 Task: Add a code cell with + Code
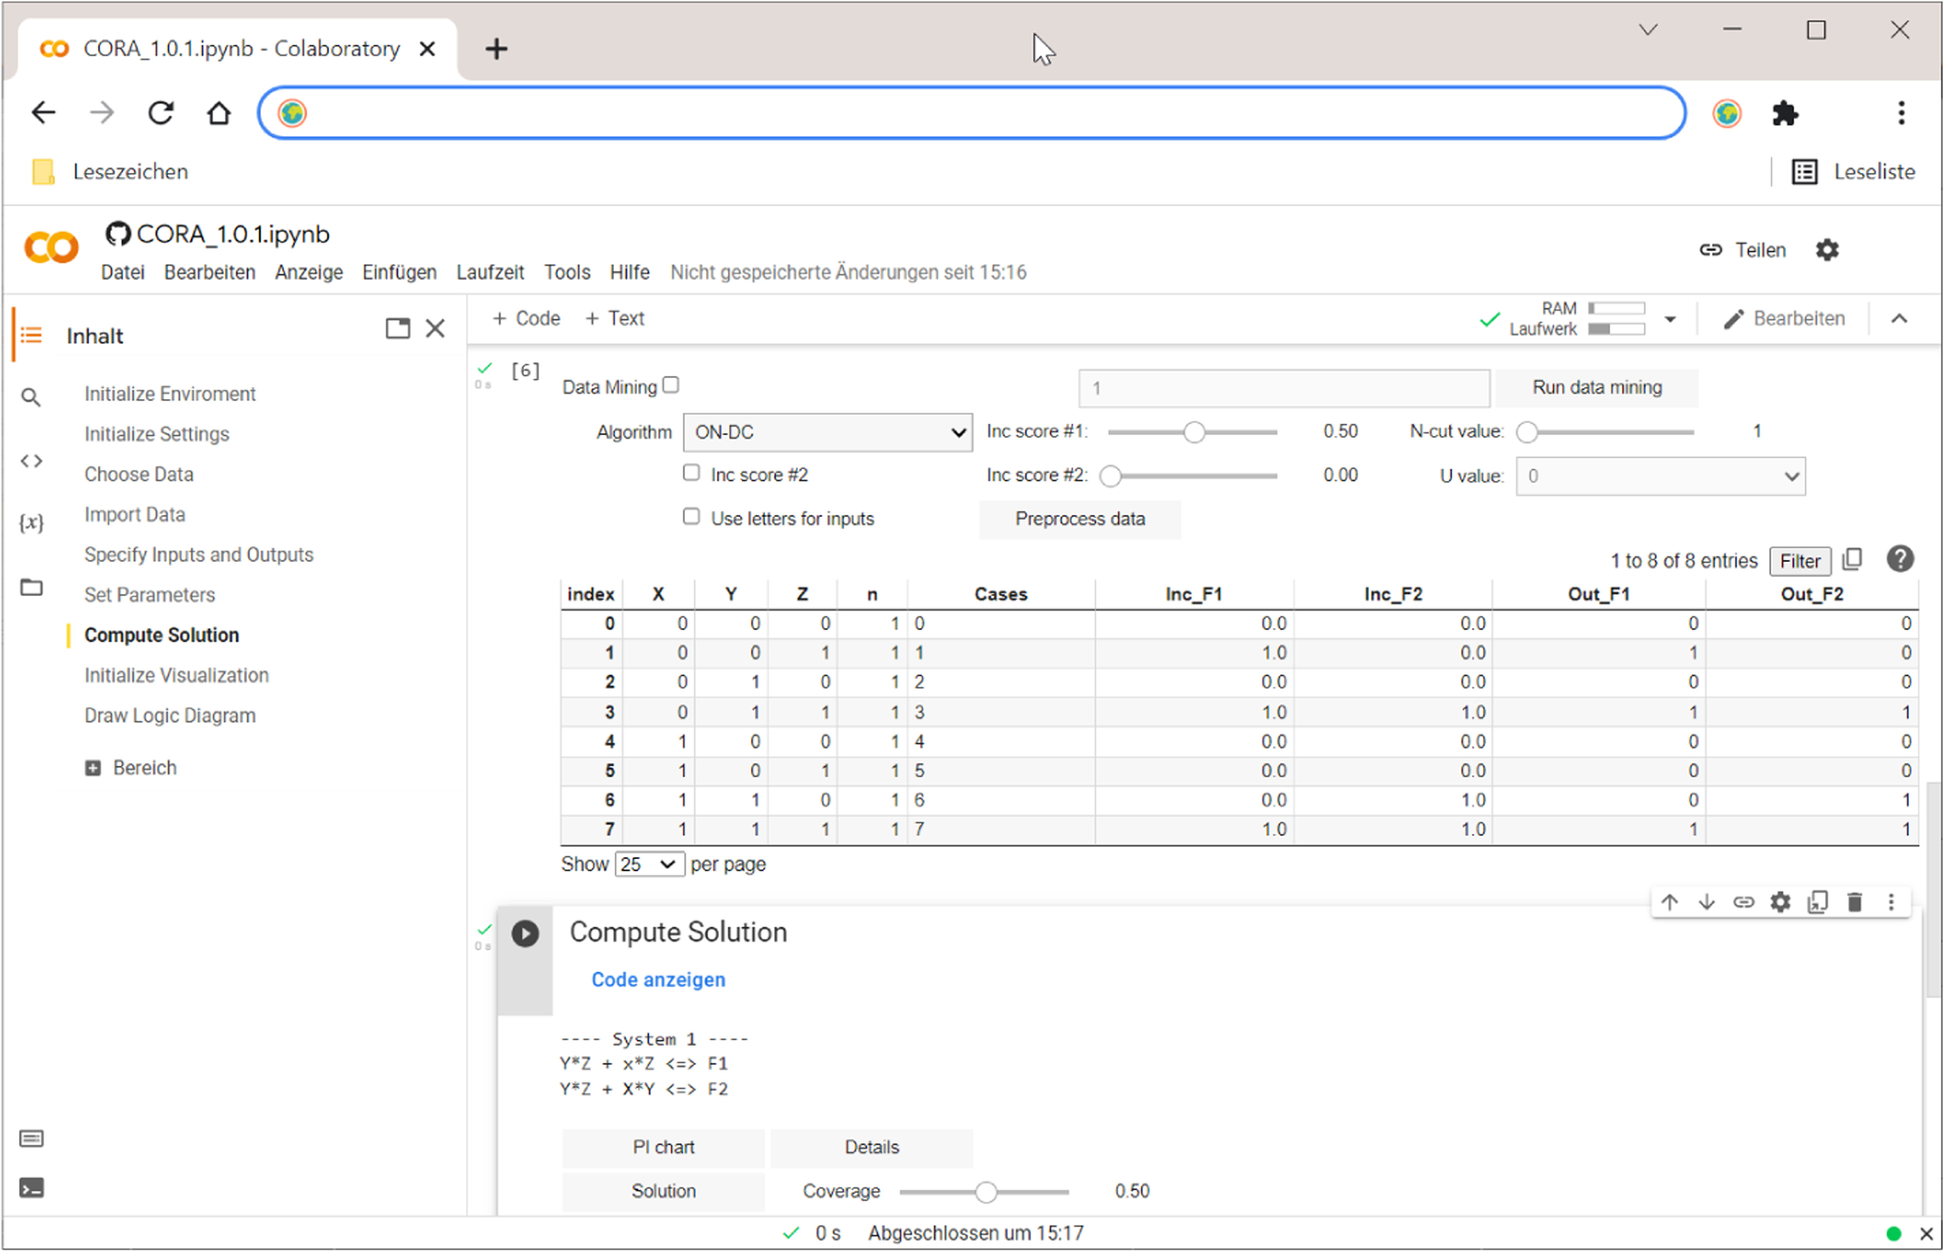tap(526, 319)
